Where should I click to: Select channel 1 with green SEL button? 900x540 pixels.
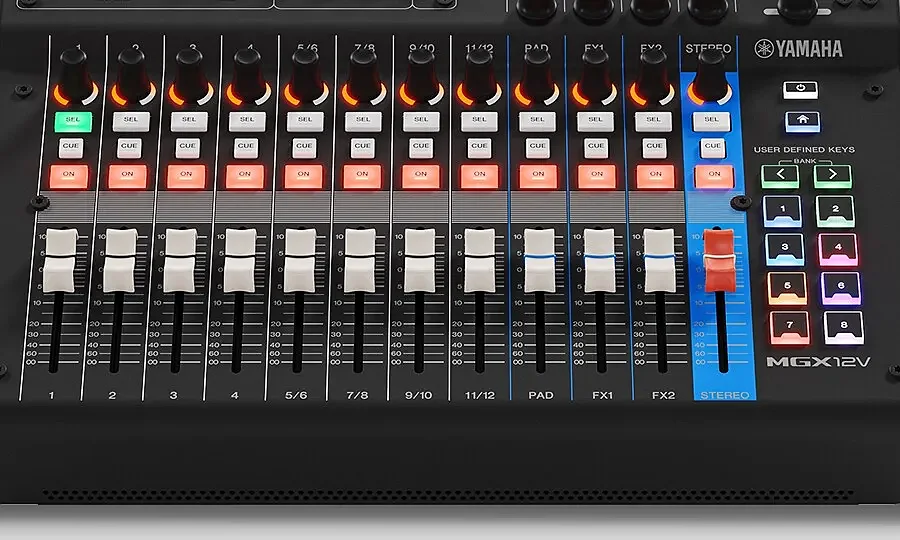pos(70,121)
